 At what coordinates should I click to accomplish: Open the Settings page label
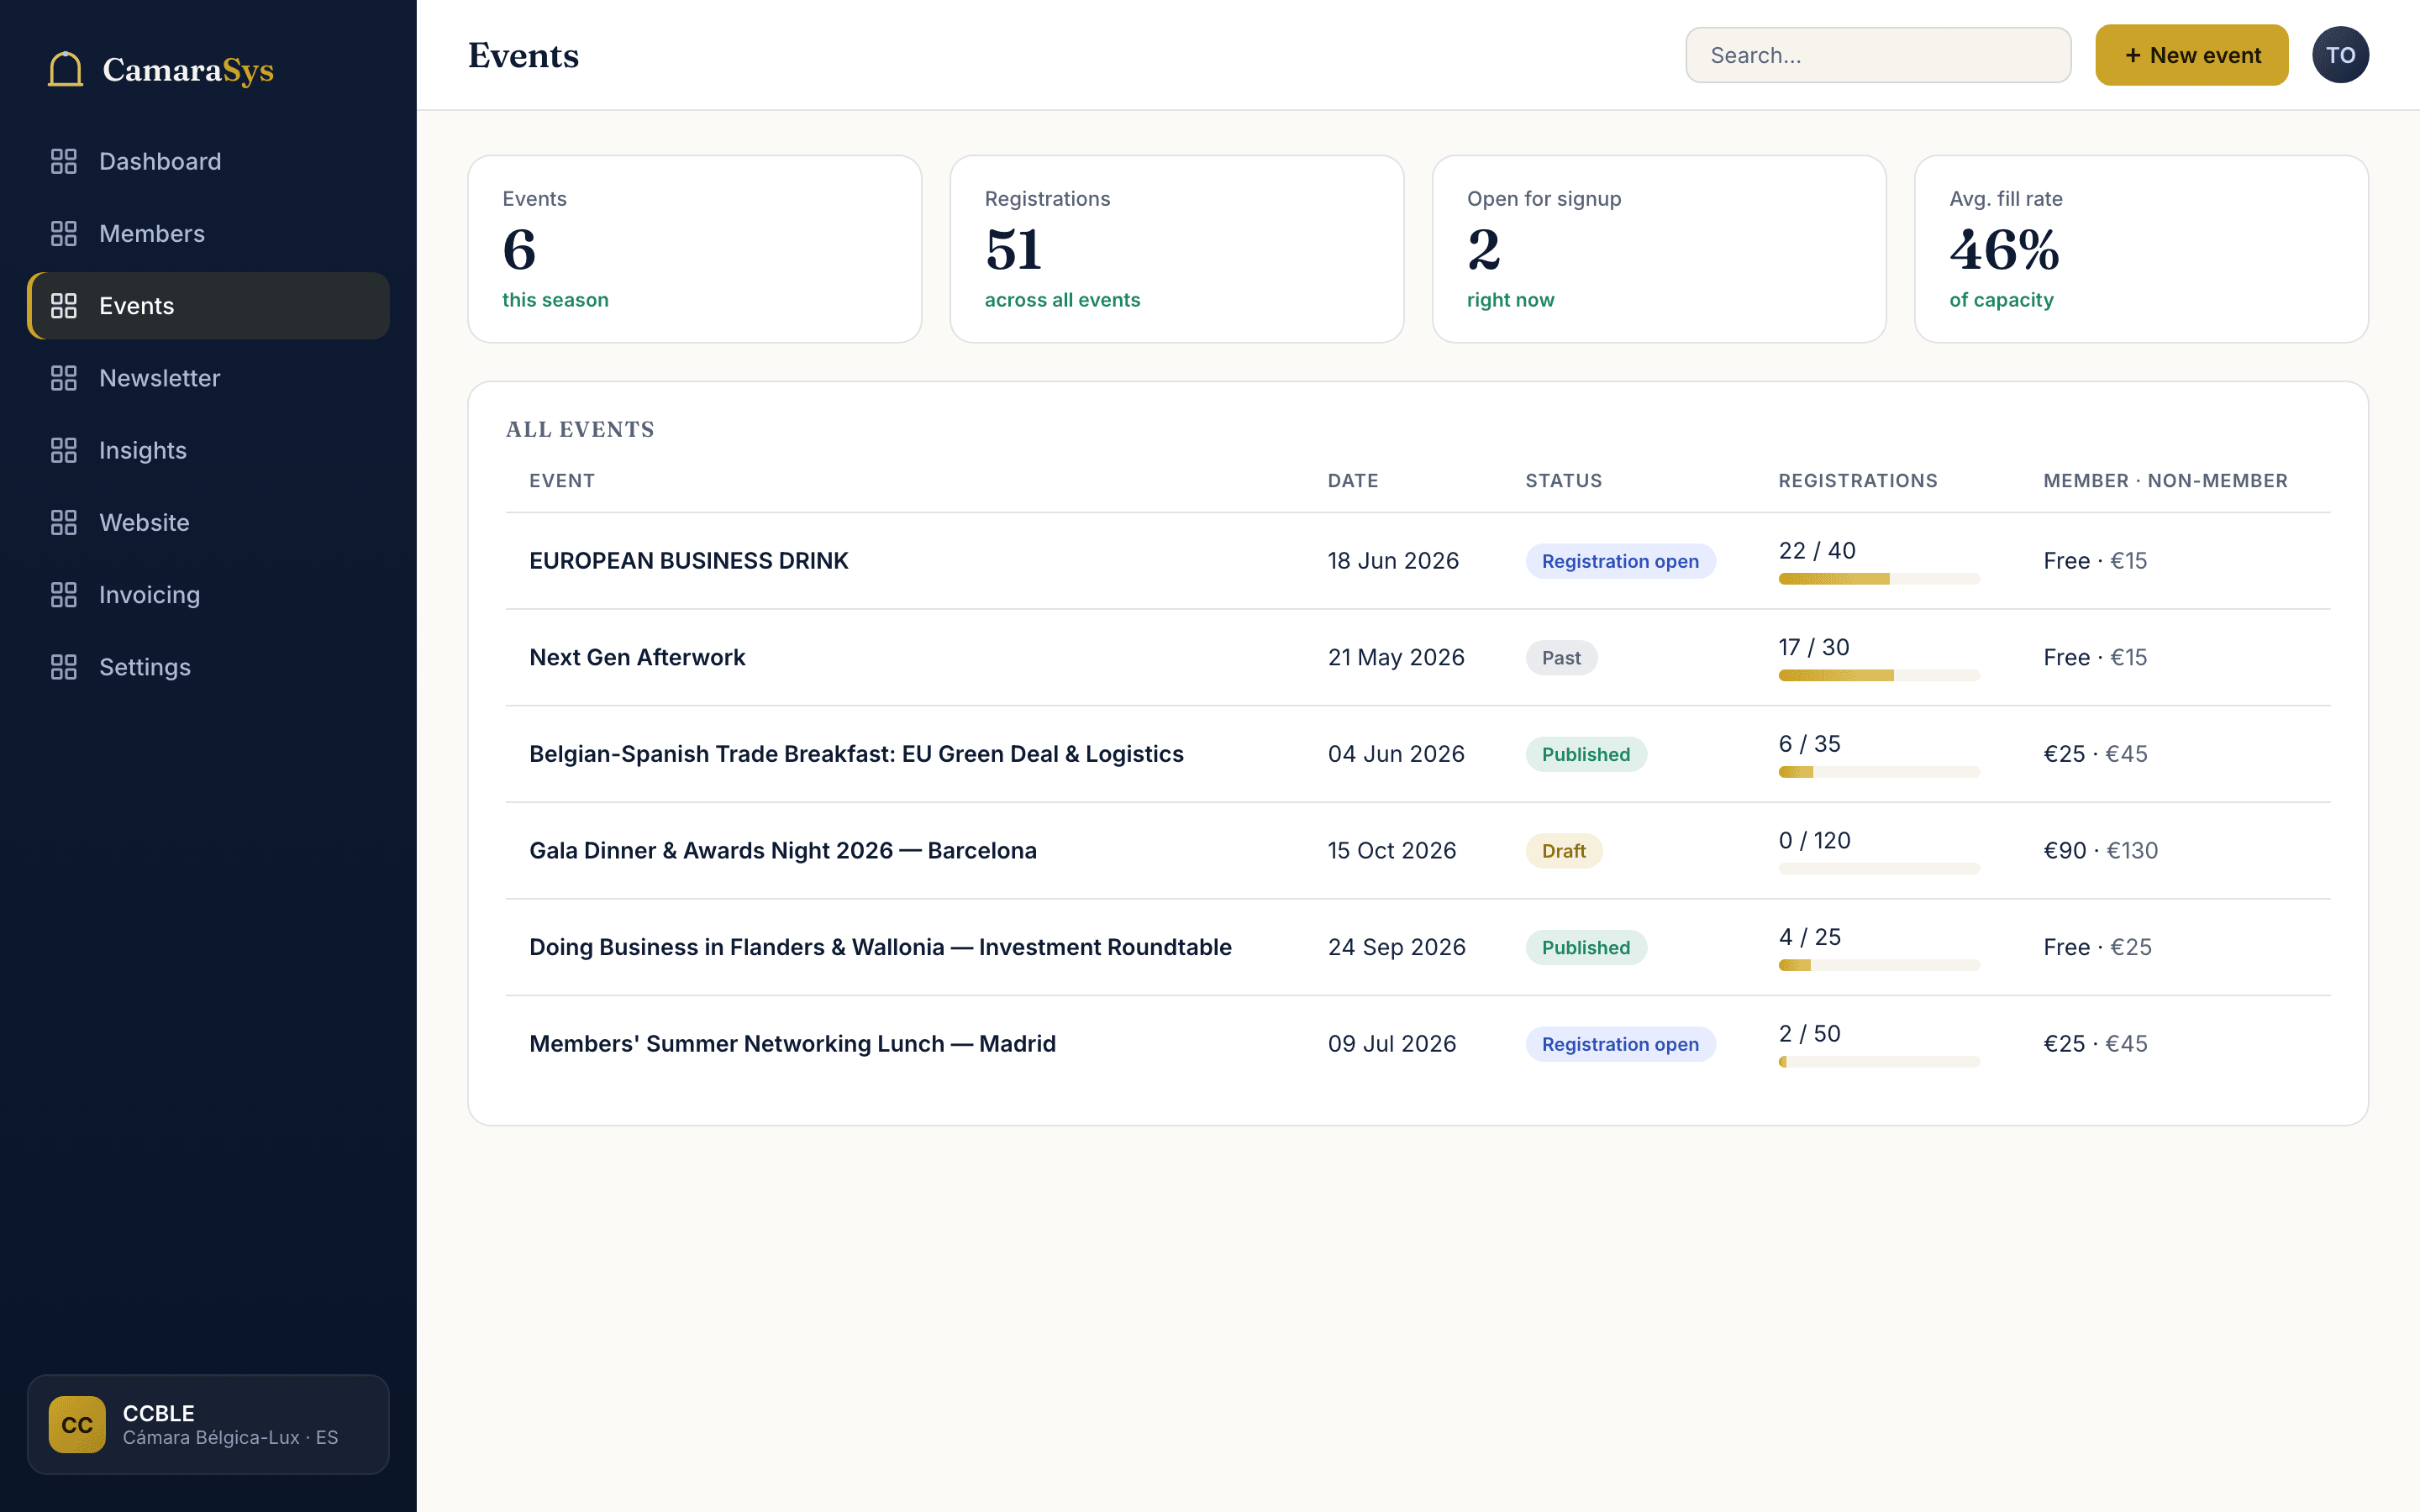tap(145, 667)
